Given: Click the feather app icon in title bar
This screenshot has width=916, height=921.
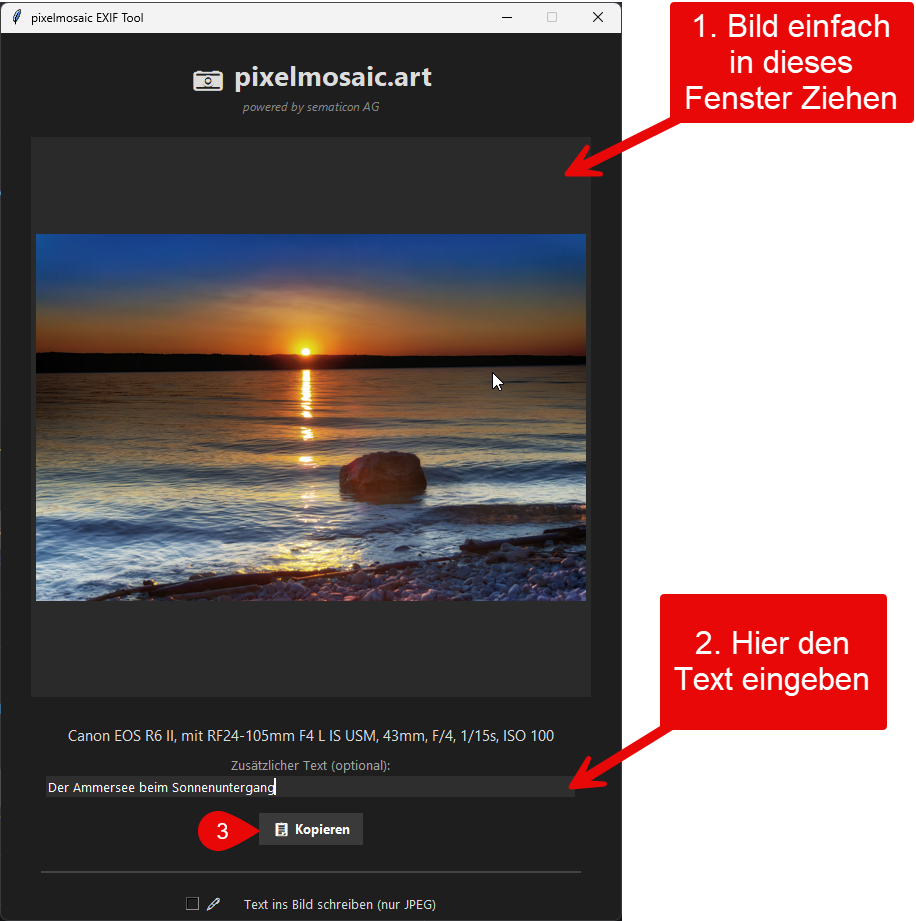Looking at the screenshot, I should click(17, 17).
